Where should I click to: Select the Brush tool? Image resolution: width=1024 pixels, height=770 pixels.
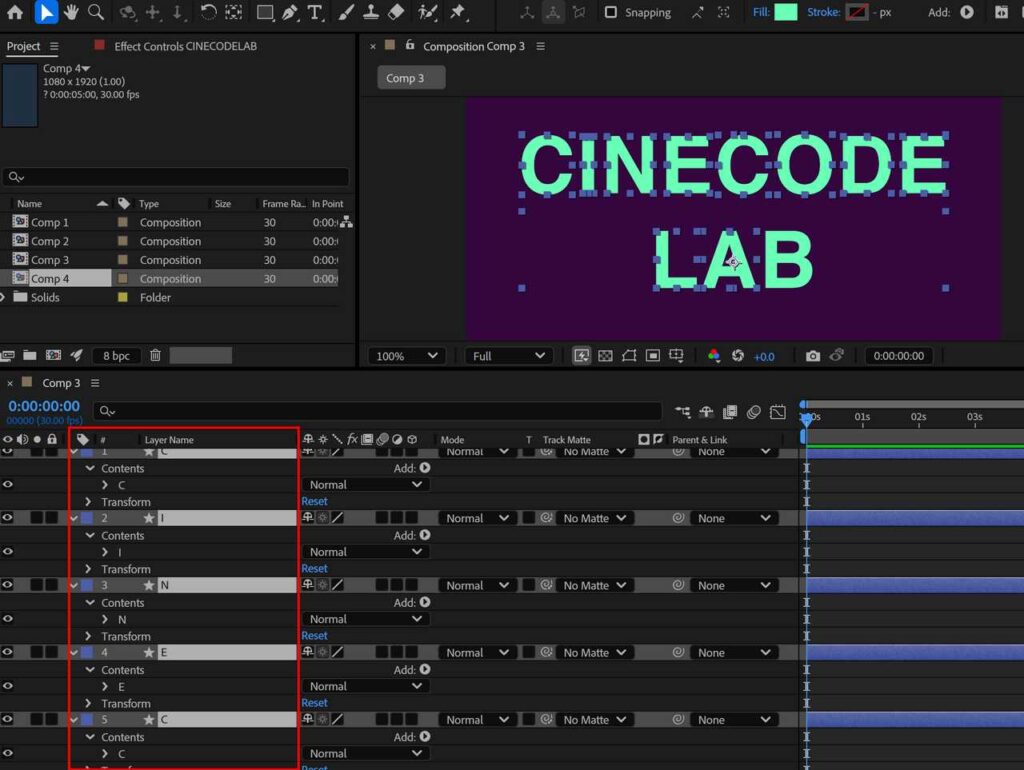pos(346,12)
